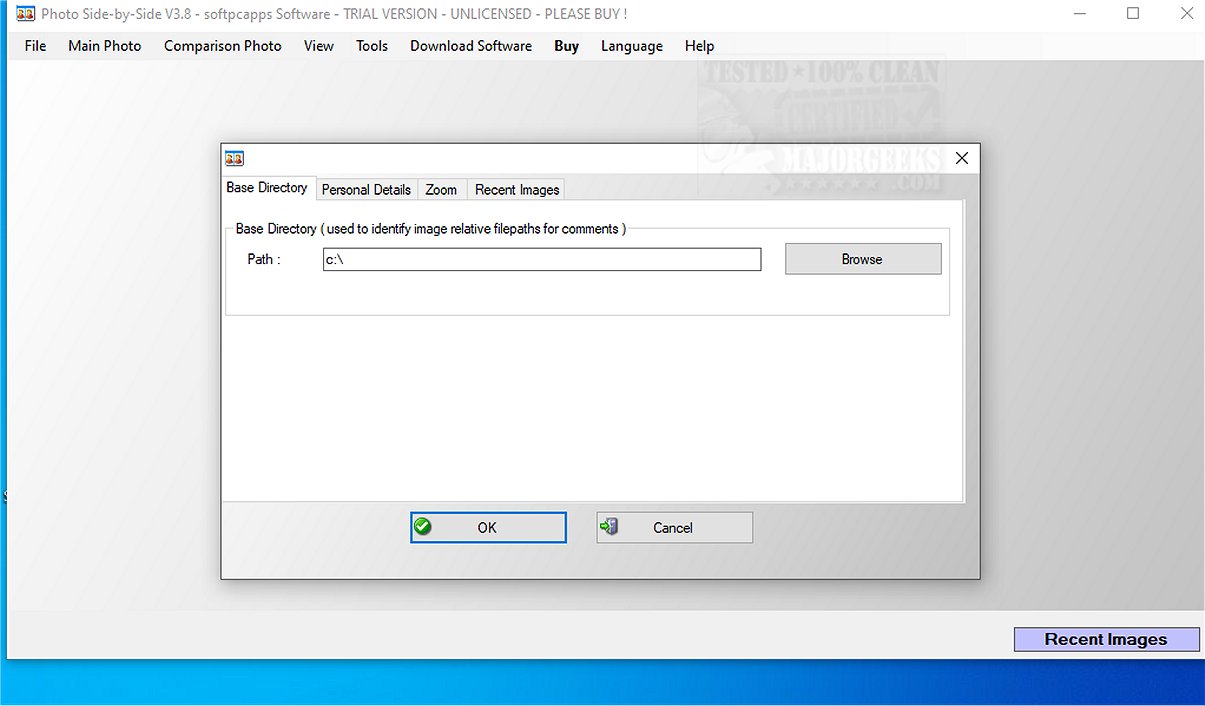
Task: Click the green checkmark icon on OK
Action: 423,527
